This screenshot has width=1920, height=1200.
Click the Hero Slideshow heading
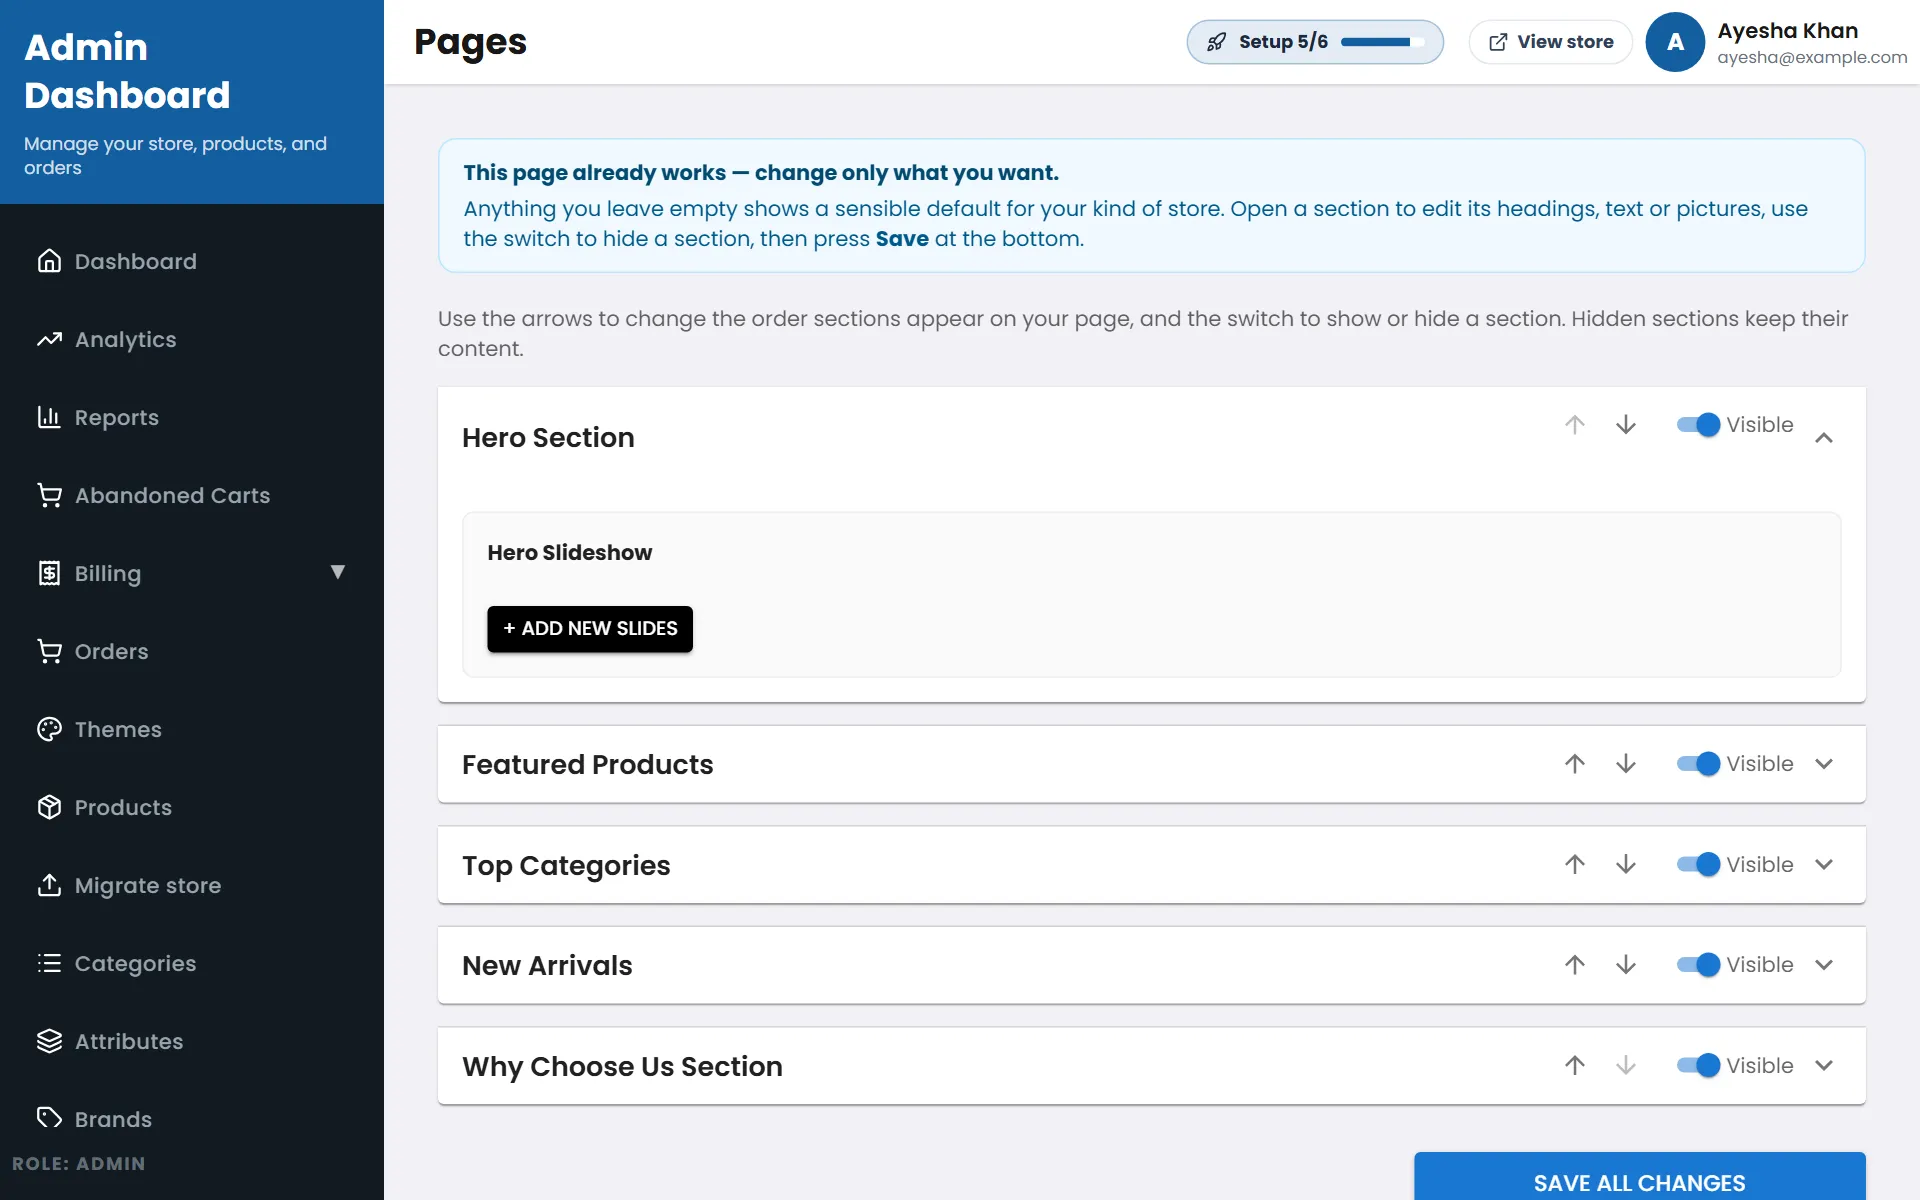[569, 553]
